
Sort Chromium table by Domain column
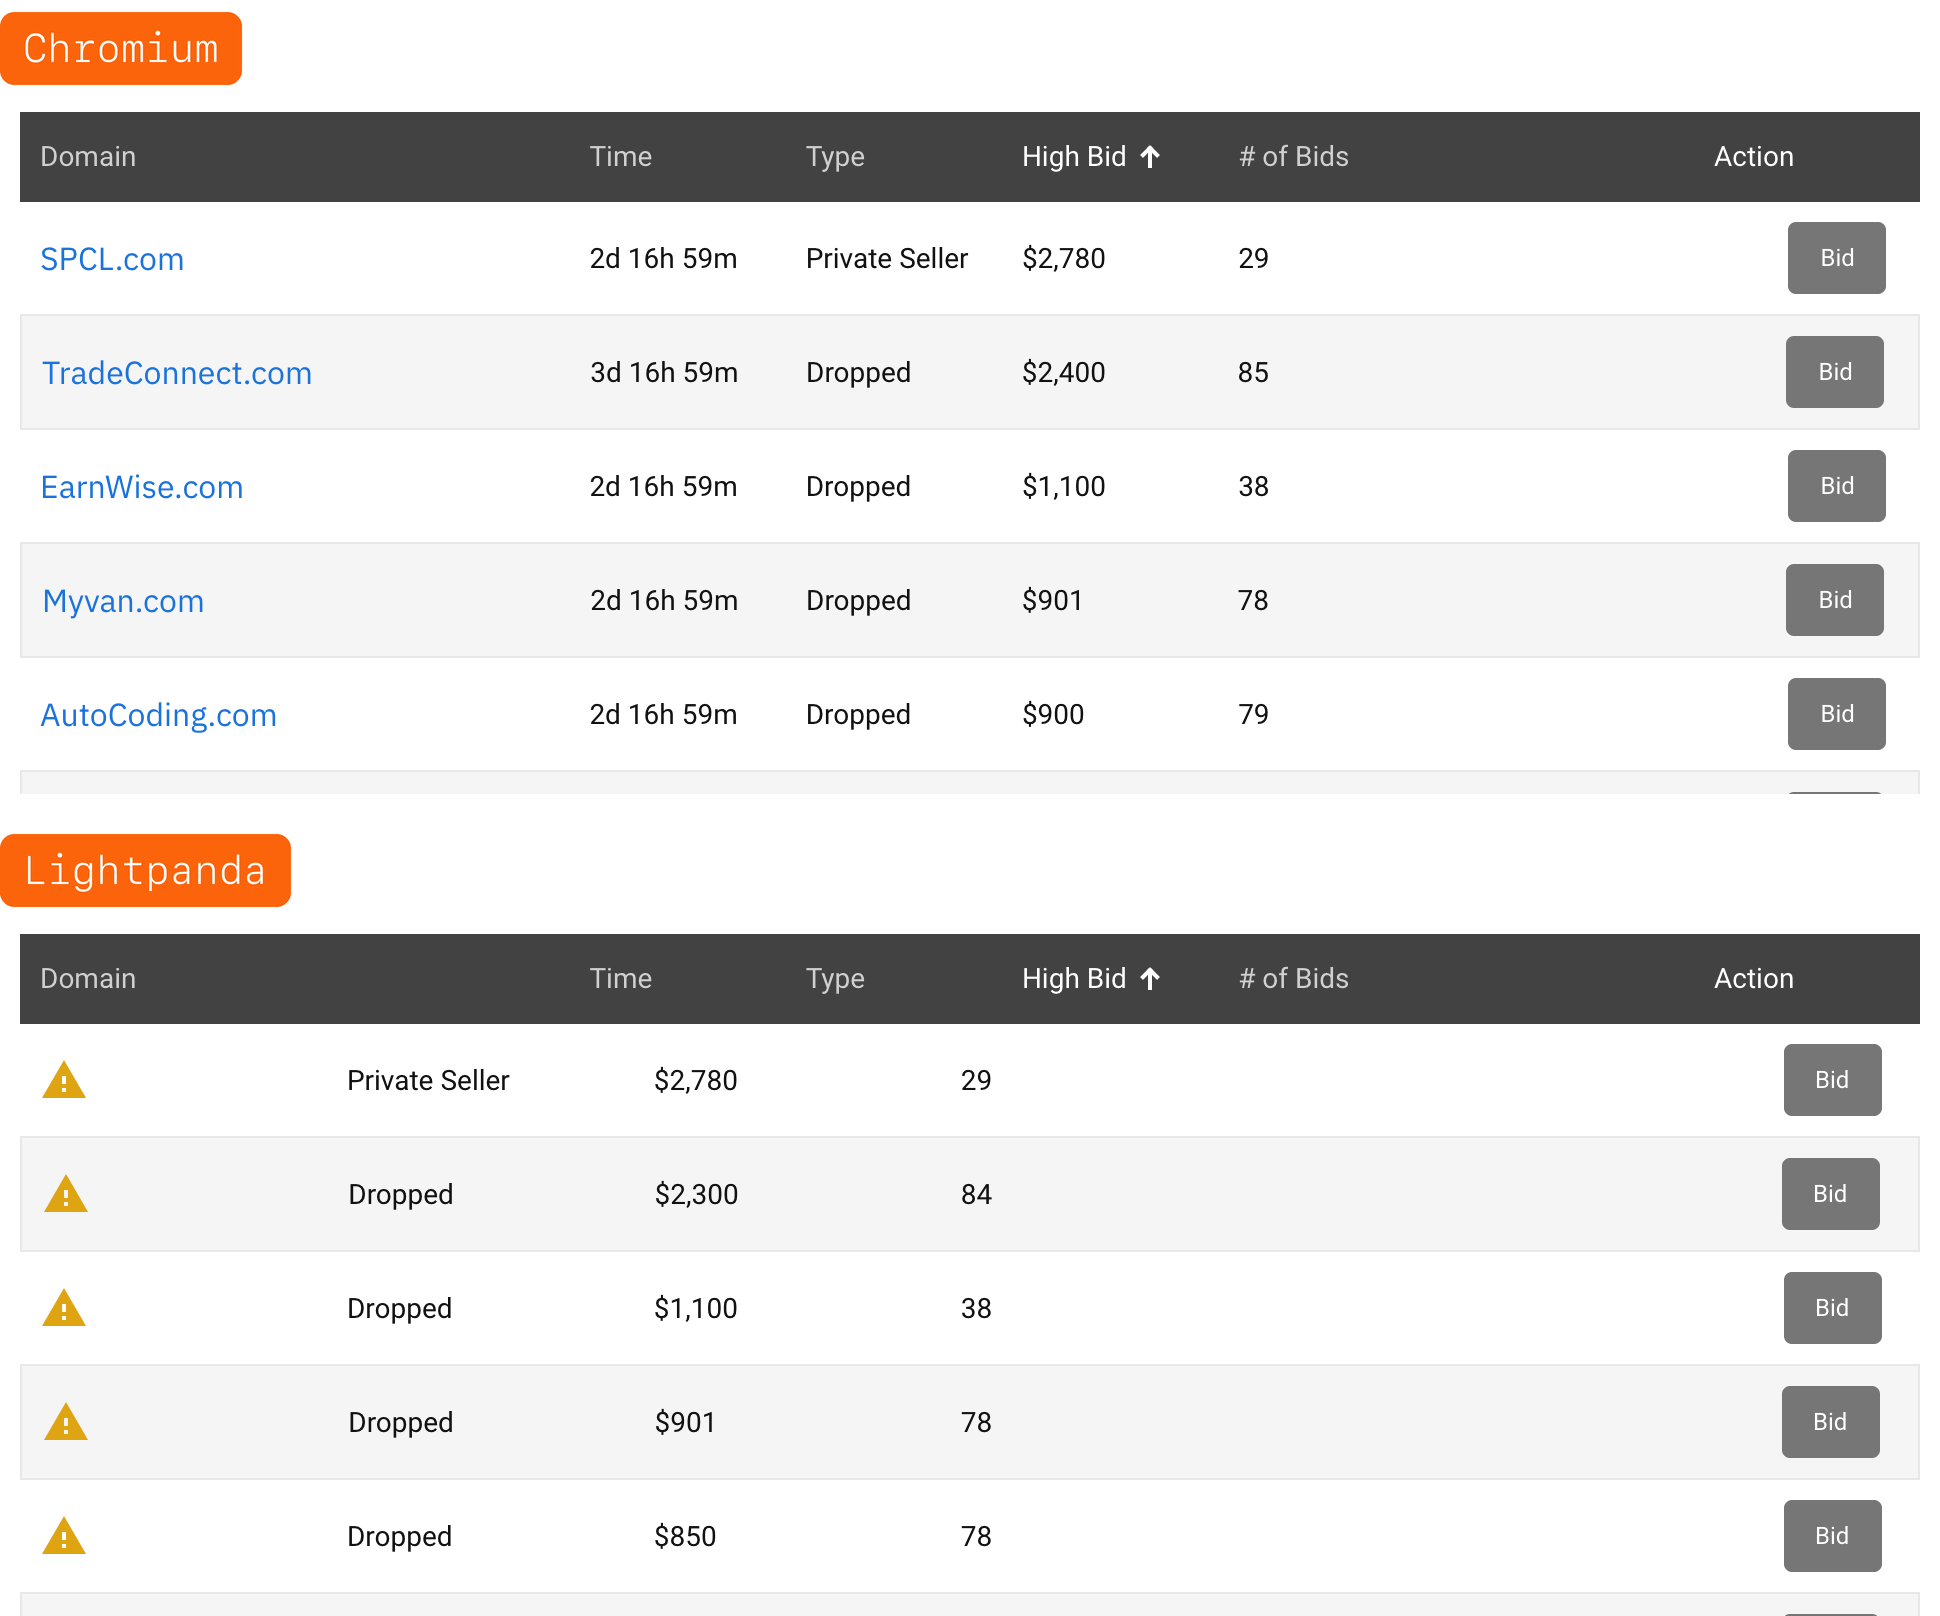tap(88, 156)
